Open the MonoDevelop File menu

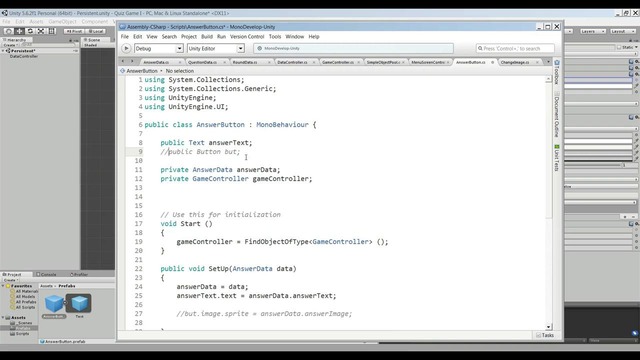pyautogui.click(x=124, y=37)
